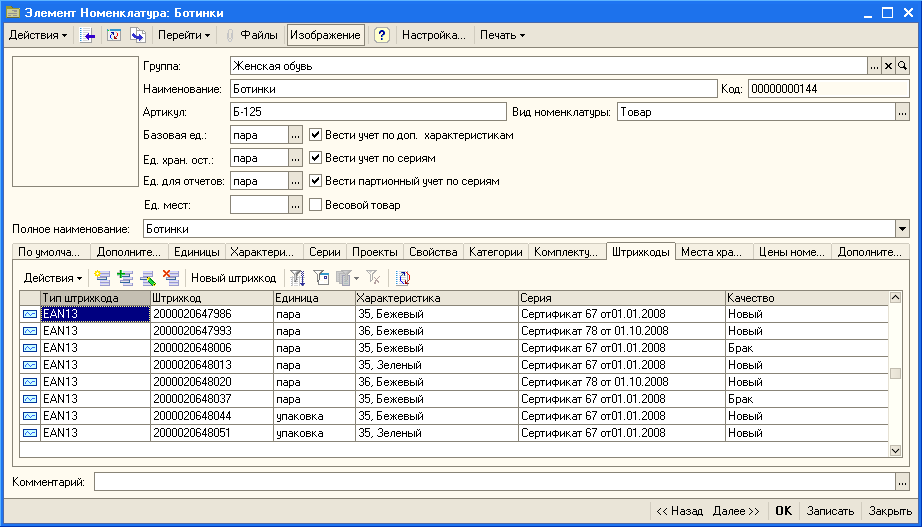This screenshot has height=527, width=922.
Task: Open the 'Печать' dropdown menu
Action: tap(502, 35)
